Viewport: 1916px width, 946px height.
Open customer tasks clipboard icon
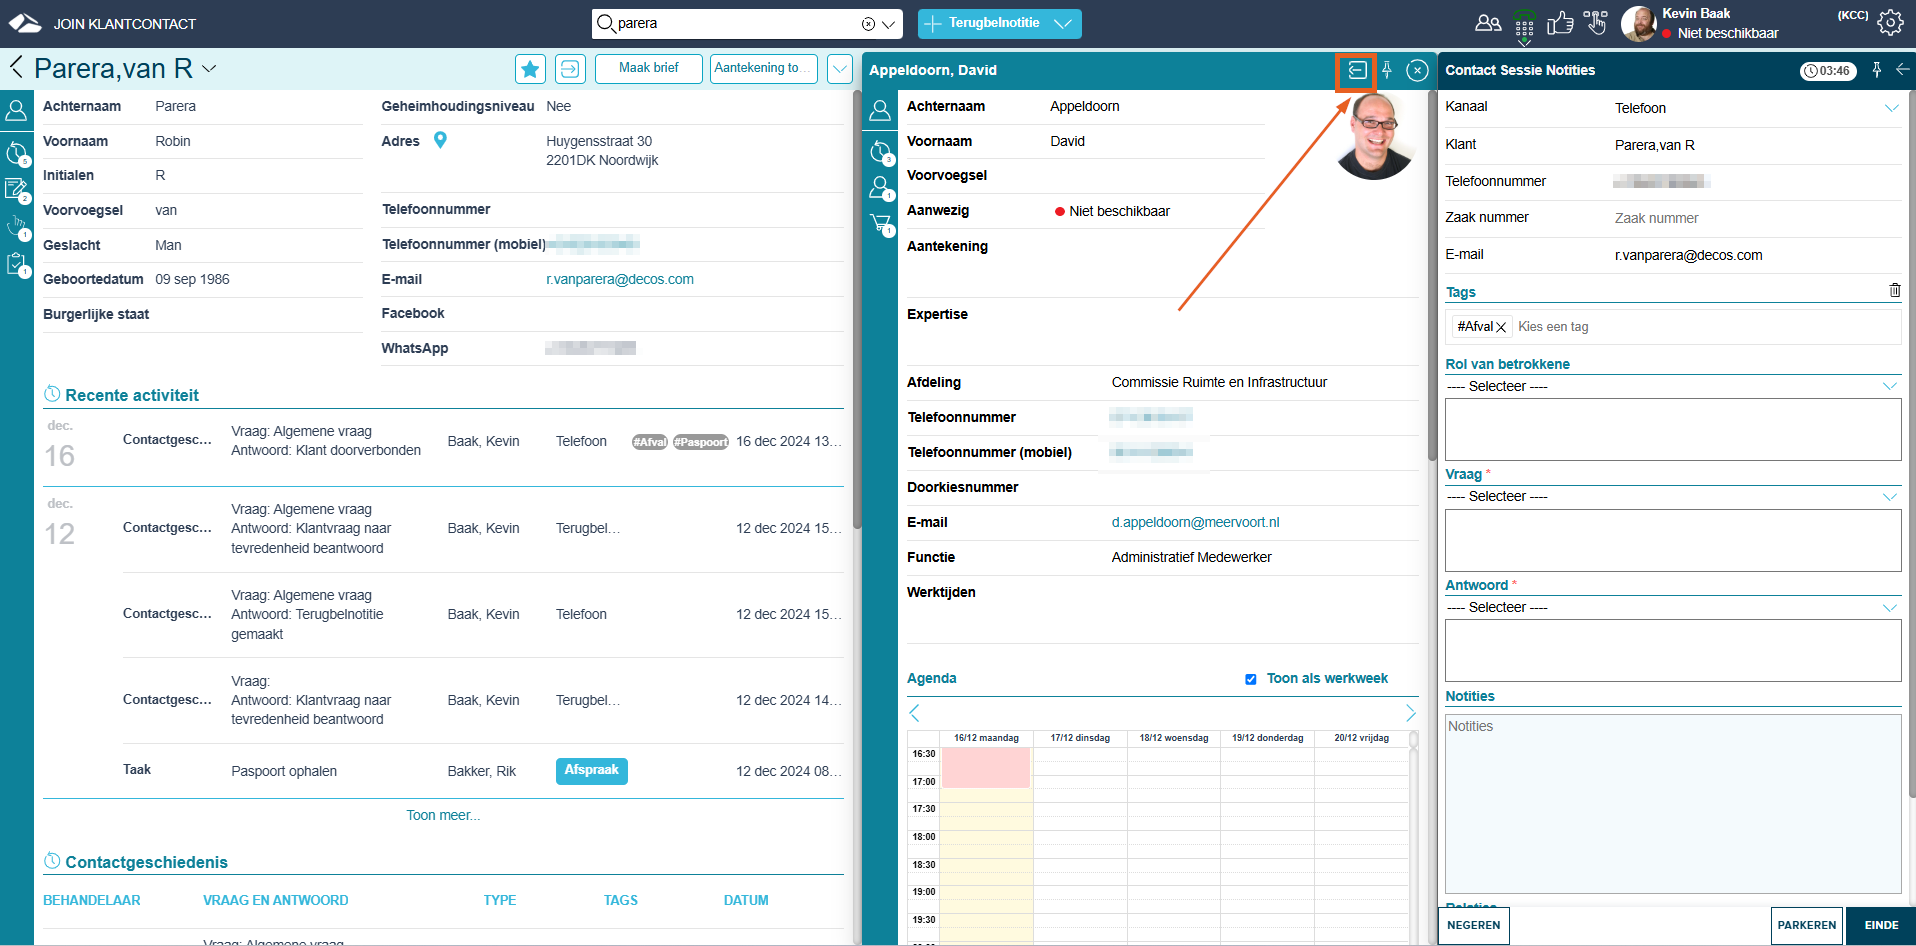[17, 264]
